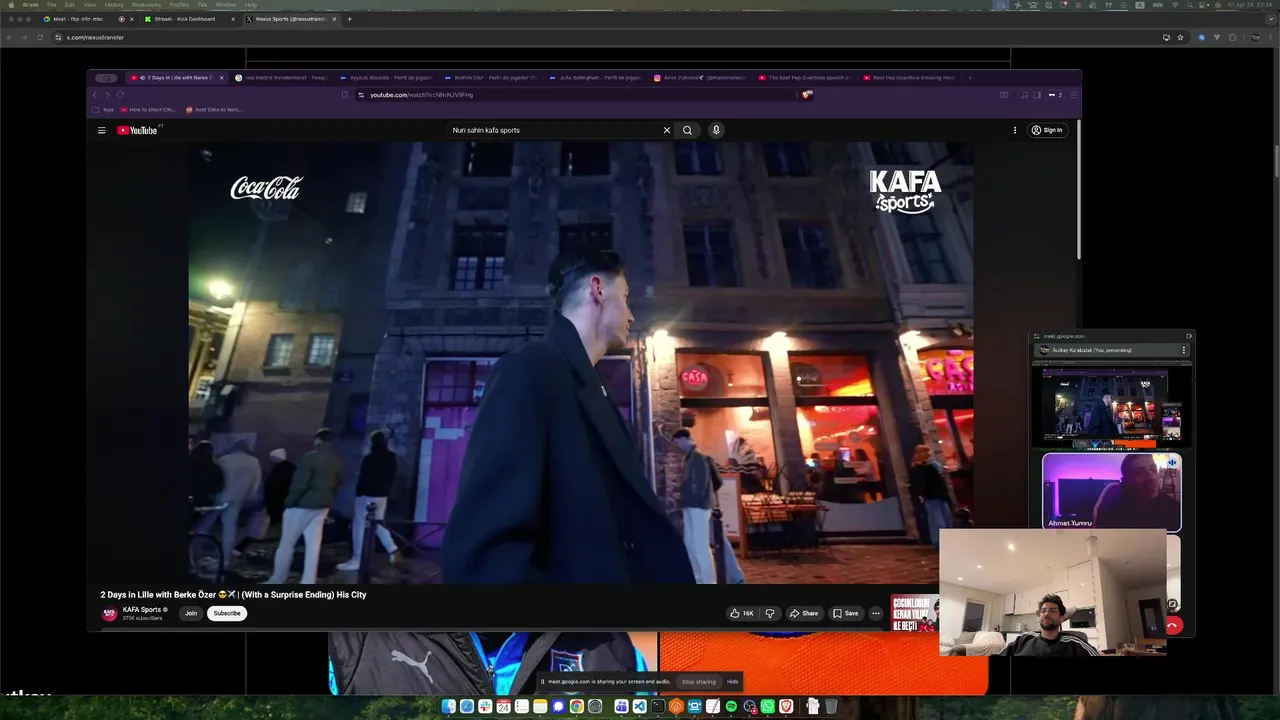
Task: Open the File menu in menu bar
Action: [x=51, y=5]
